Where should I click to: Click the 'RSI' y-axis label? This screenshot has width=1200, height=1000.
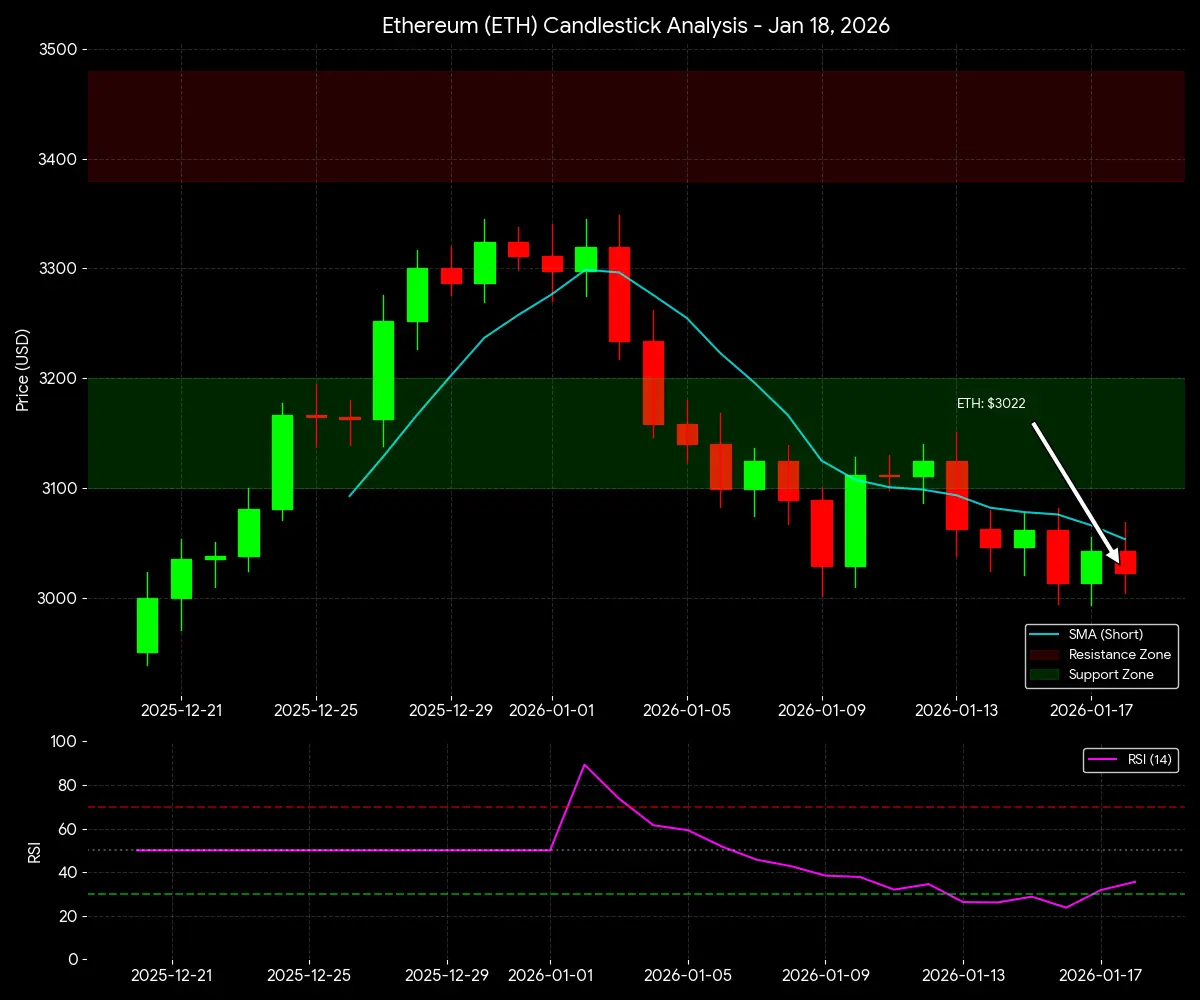point(35,850)
